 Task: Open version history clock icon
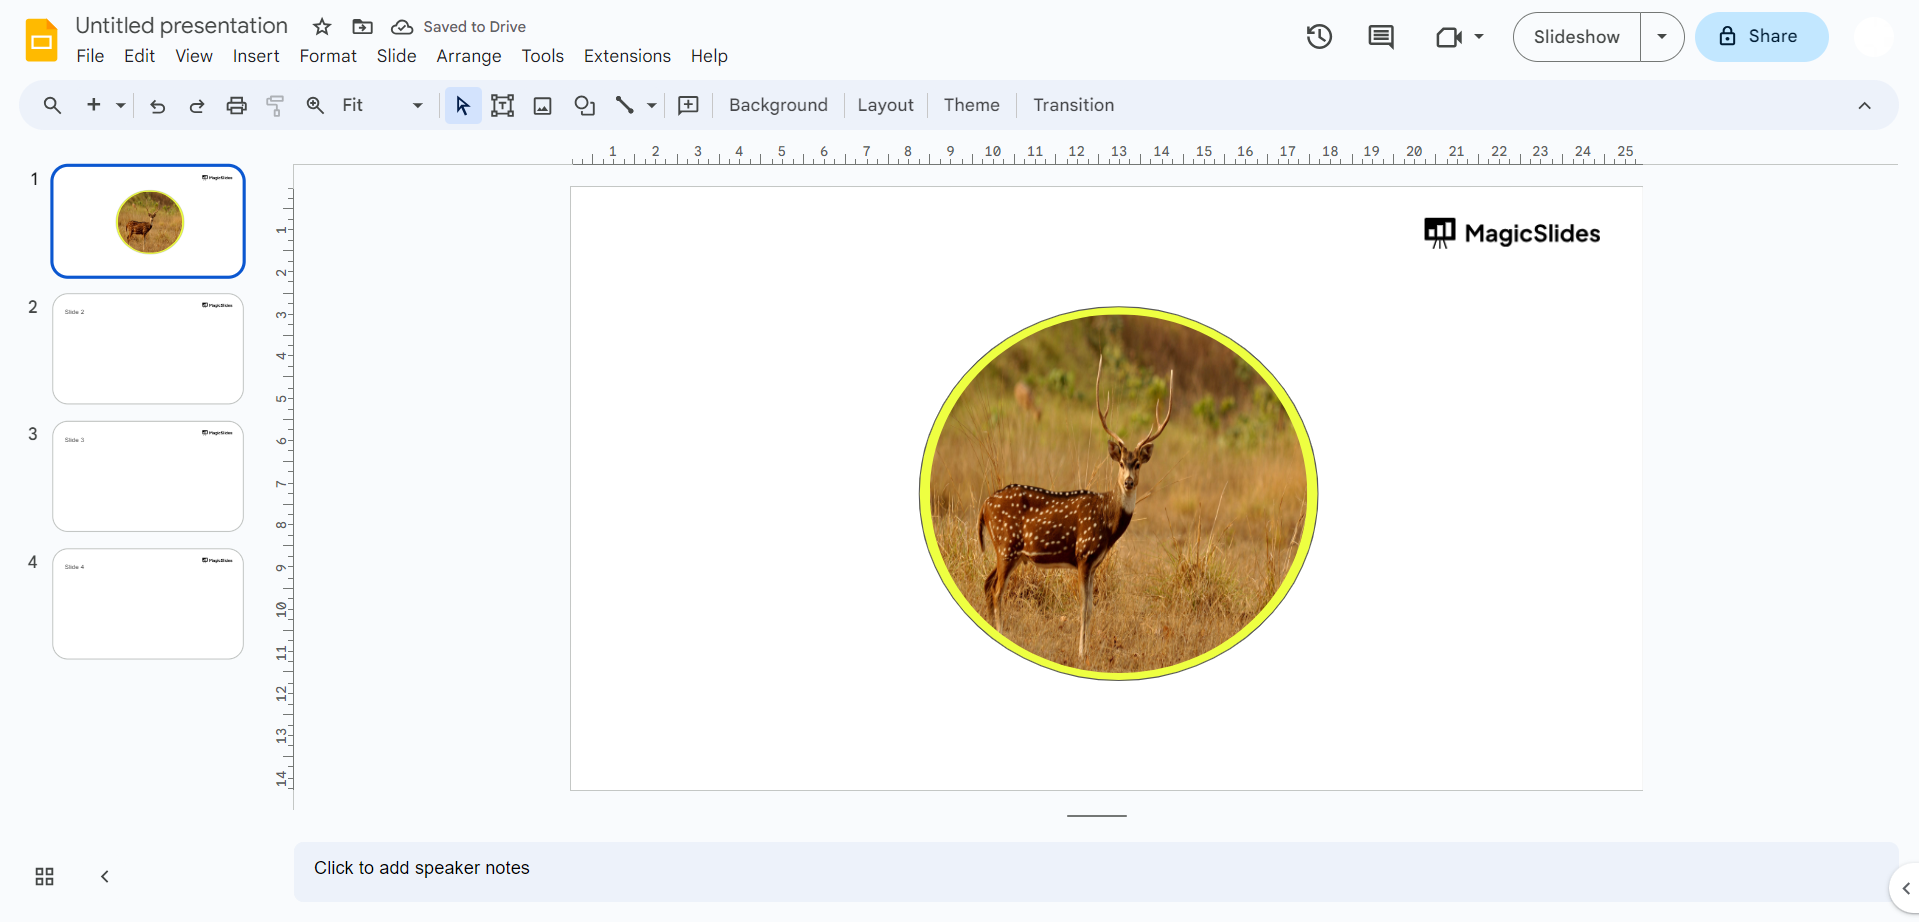click(1319, 37)
